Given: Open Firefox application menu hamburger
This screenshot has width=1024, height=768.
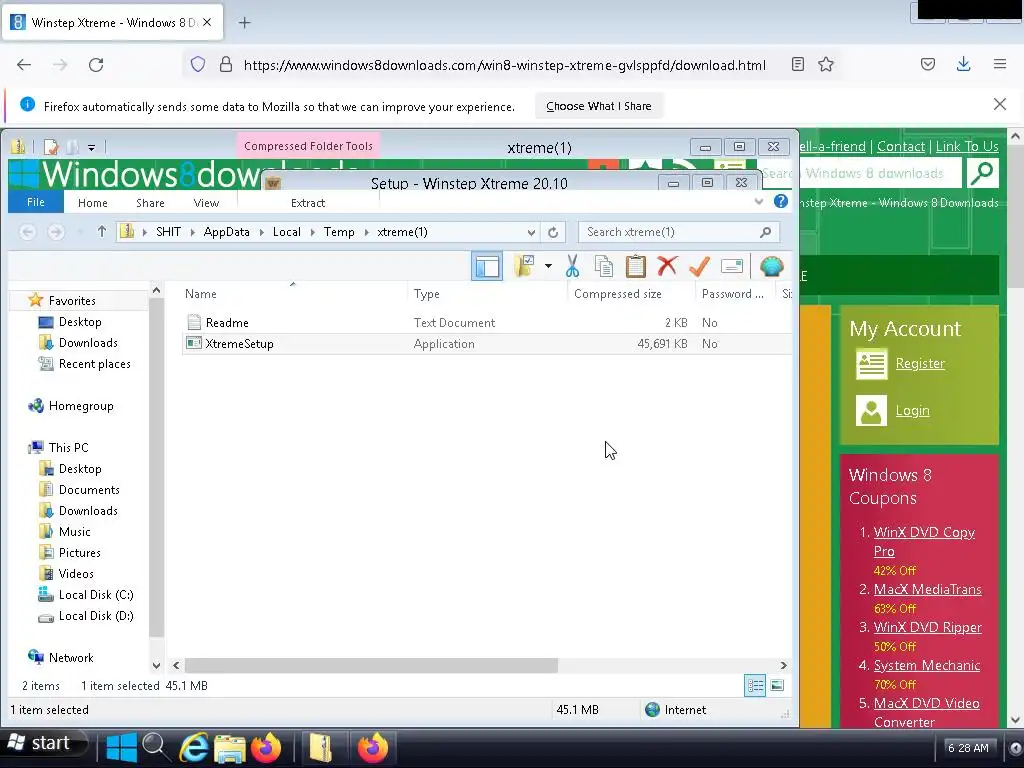Looking at the screenshot, I should pyautogui.click(x=1000, y=64).
